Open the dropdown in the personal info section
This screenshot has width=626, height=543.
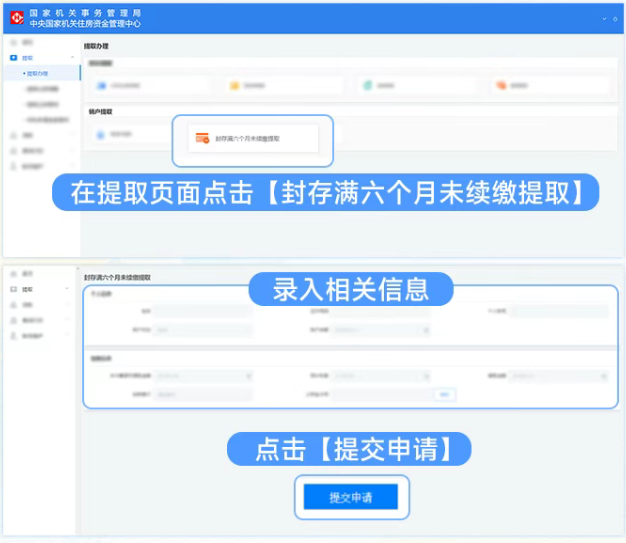click(x=382, y=329)
